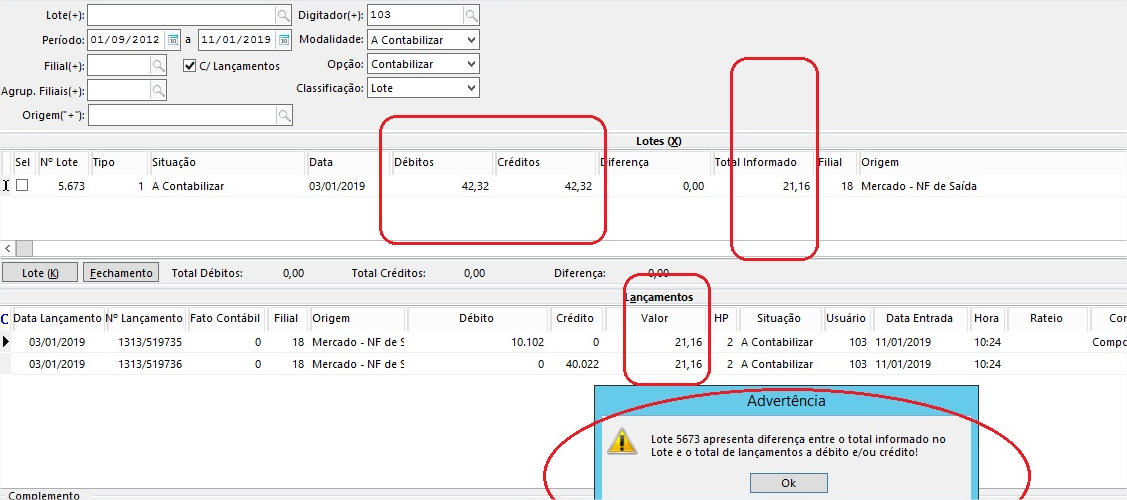
Task: Open the Período end date calendar icon
Action: coord(283,40)
